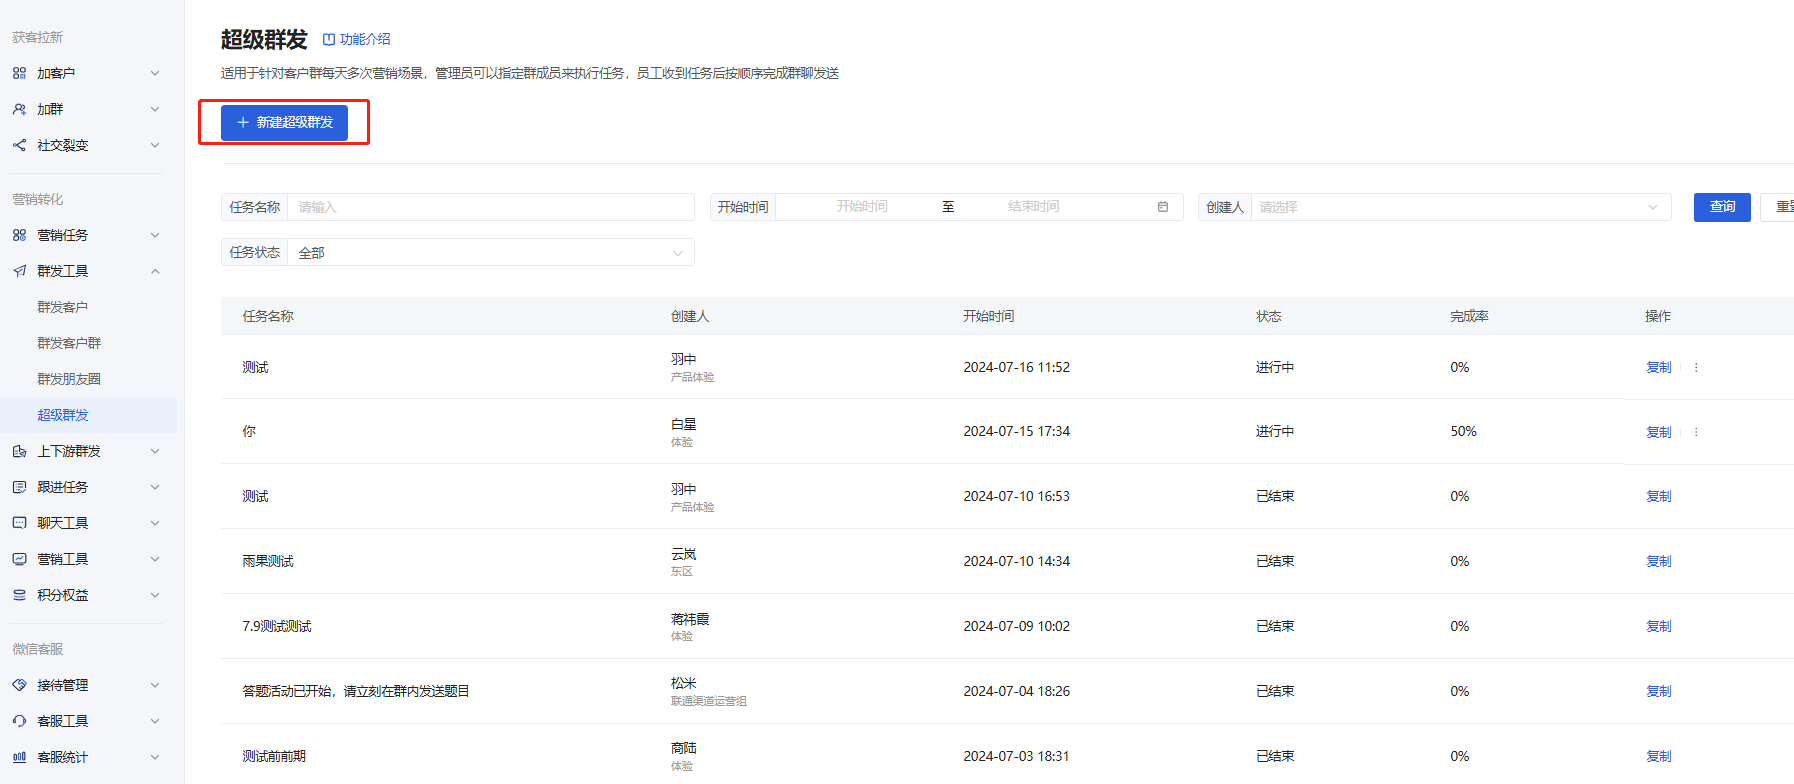Click the 营销任务 grid icon
The width and height of the screenshot is (1794, 784).
point(19,235)
